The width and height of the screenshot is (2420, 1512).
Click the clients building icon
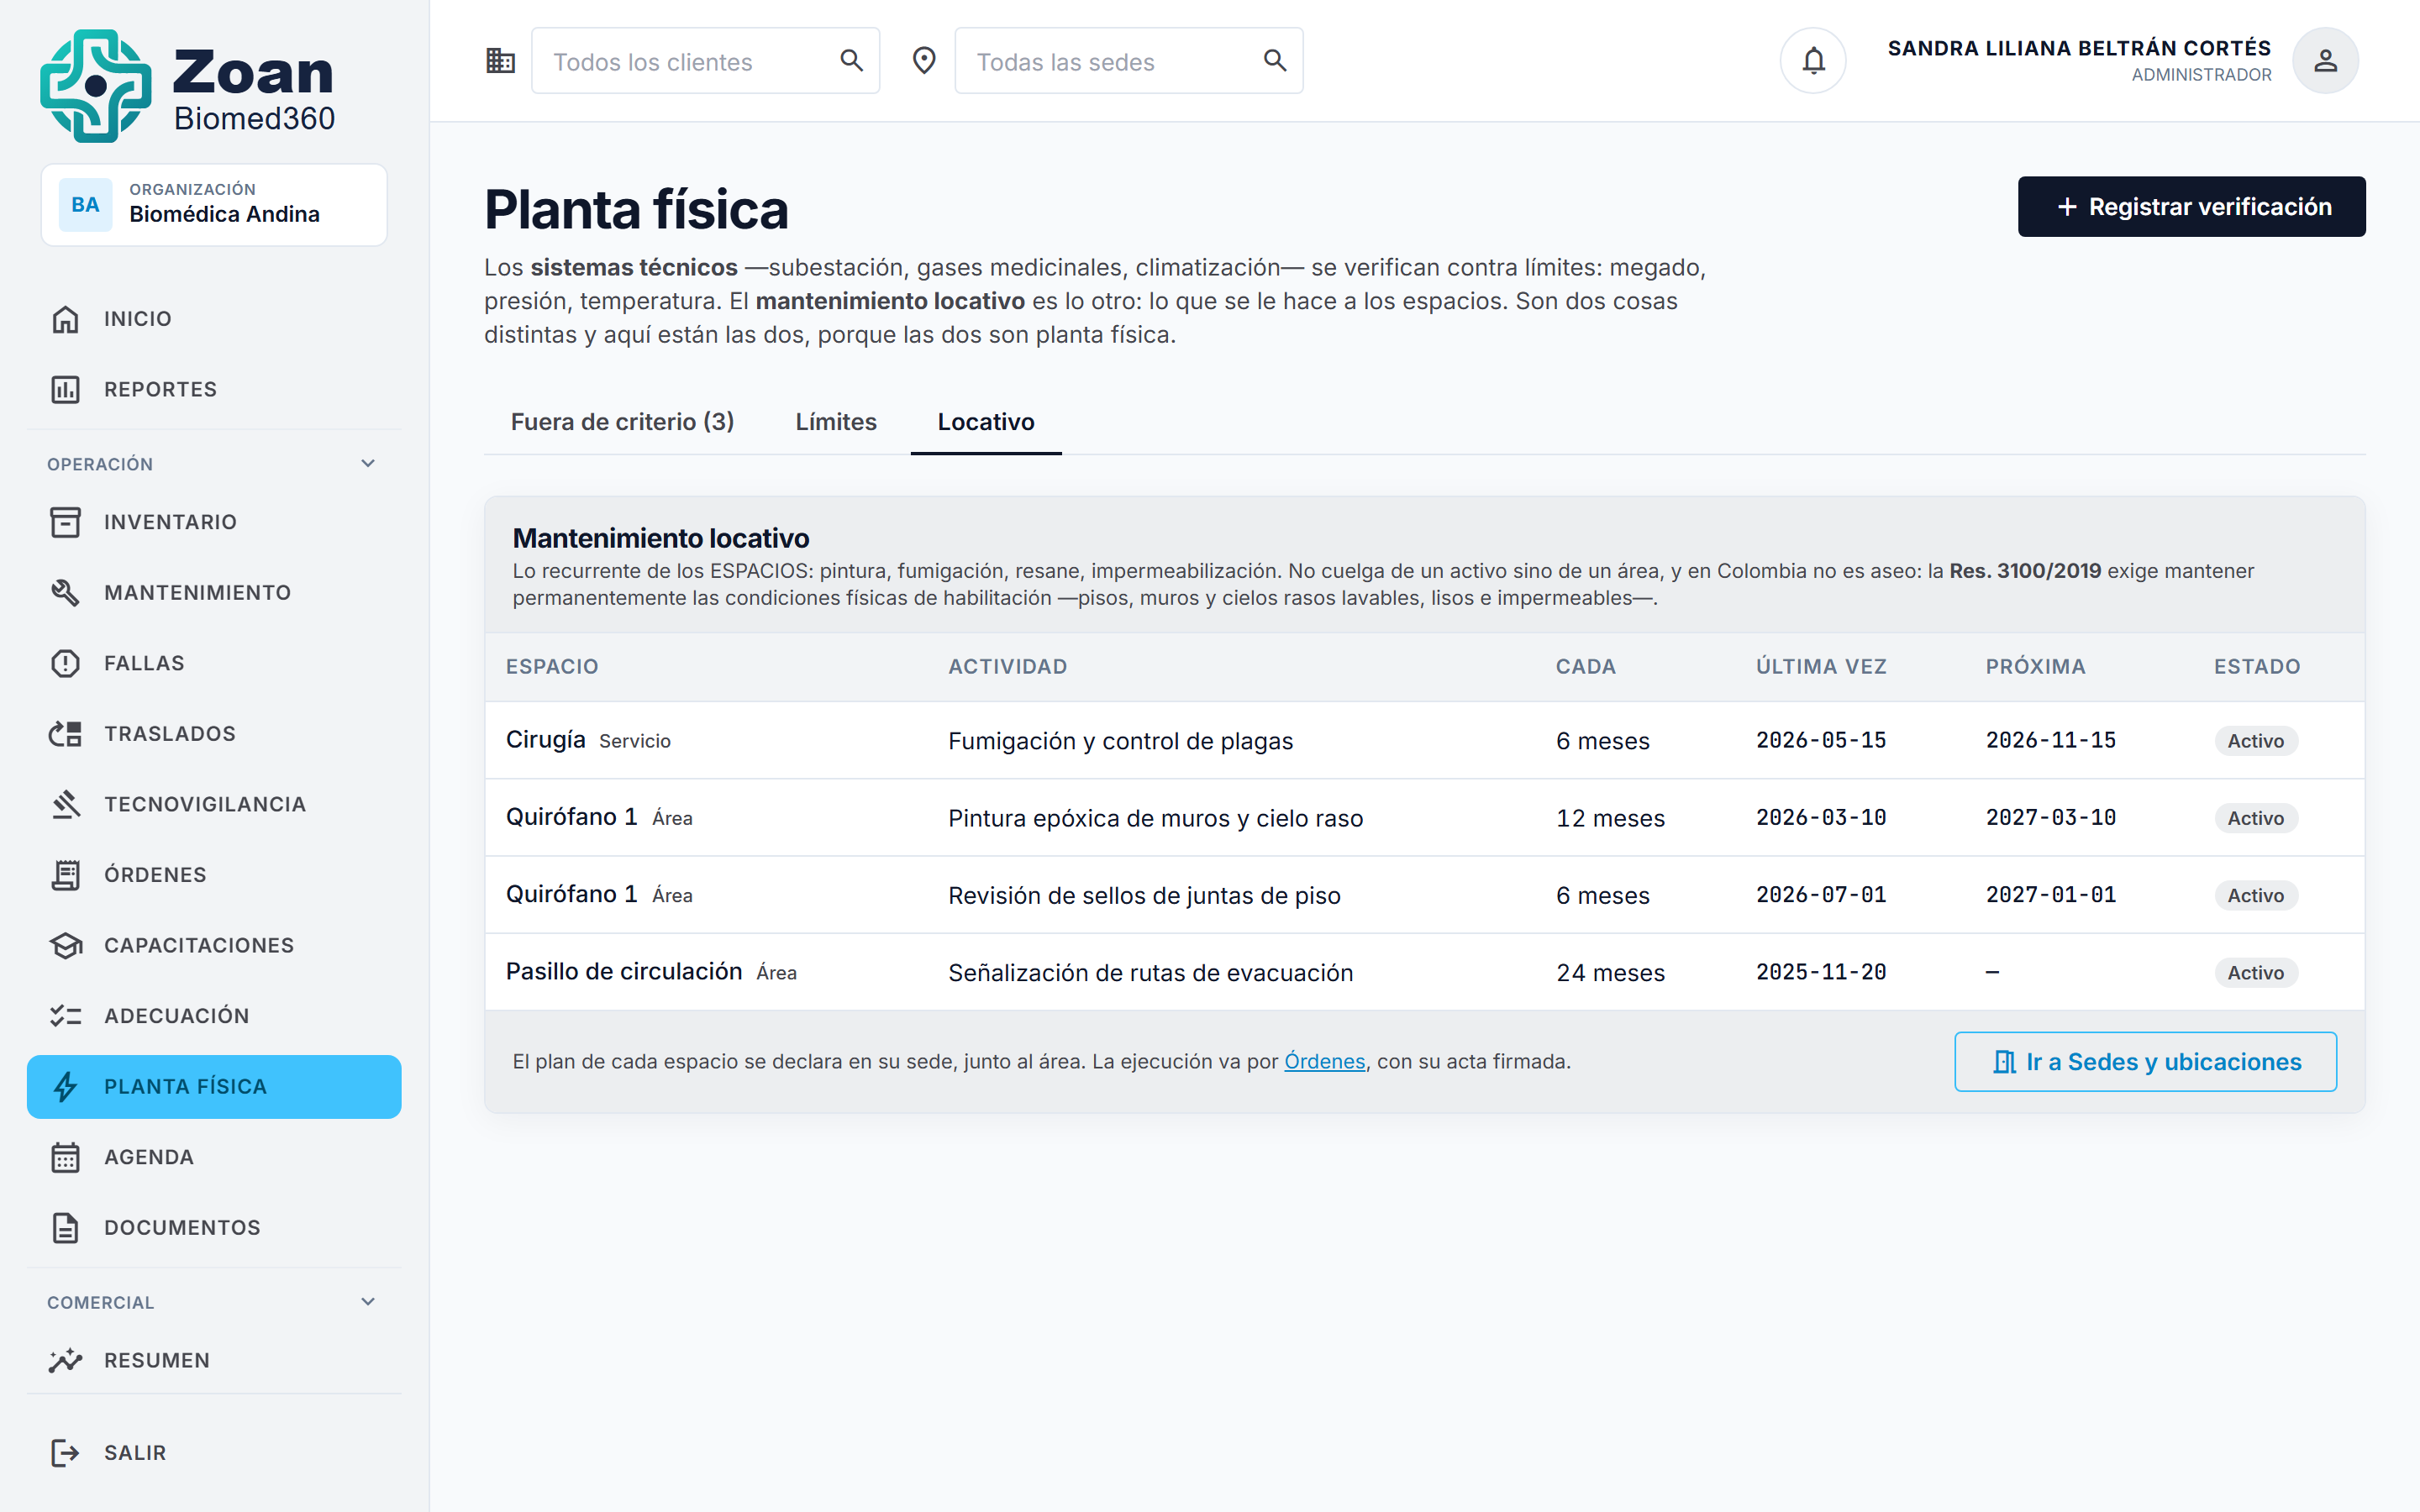coord(500,61)
